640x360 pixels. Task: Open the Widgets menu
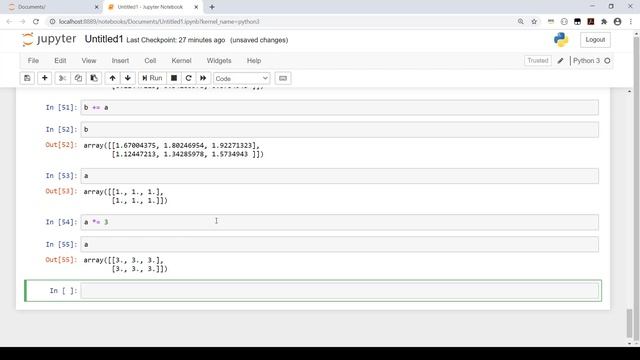(x=219, y=60)
